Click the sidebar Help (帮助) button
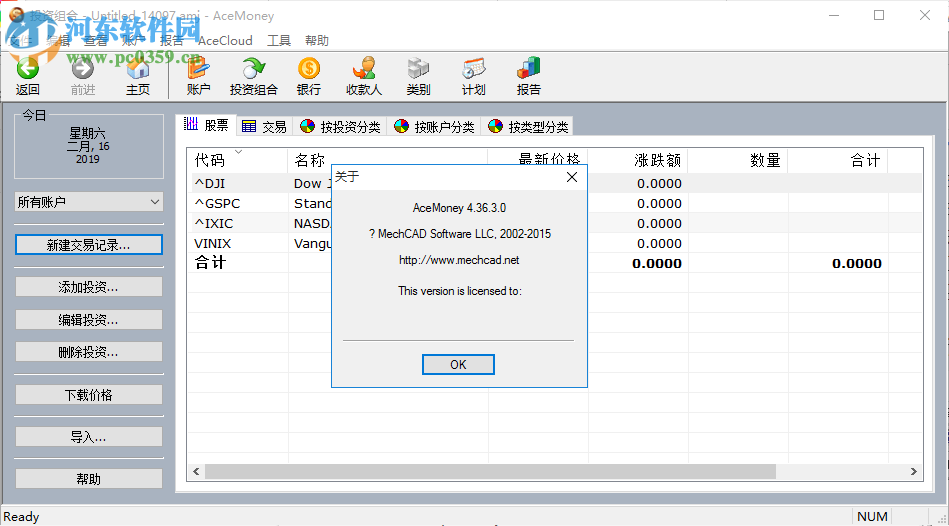The width and height of the screenshot is (949, 526). (x=89, y=479)
